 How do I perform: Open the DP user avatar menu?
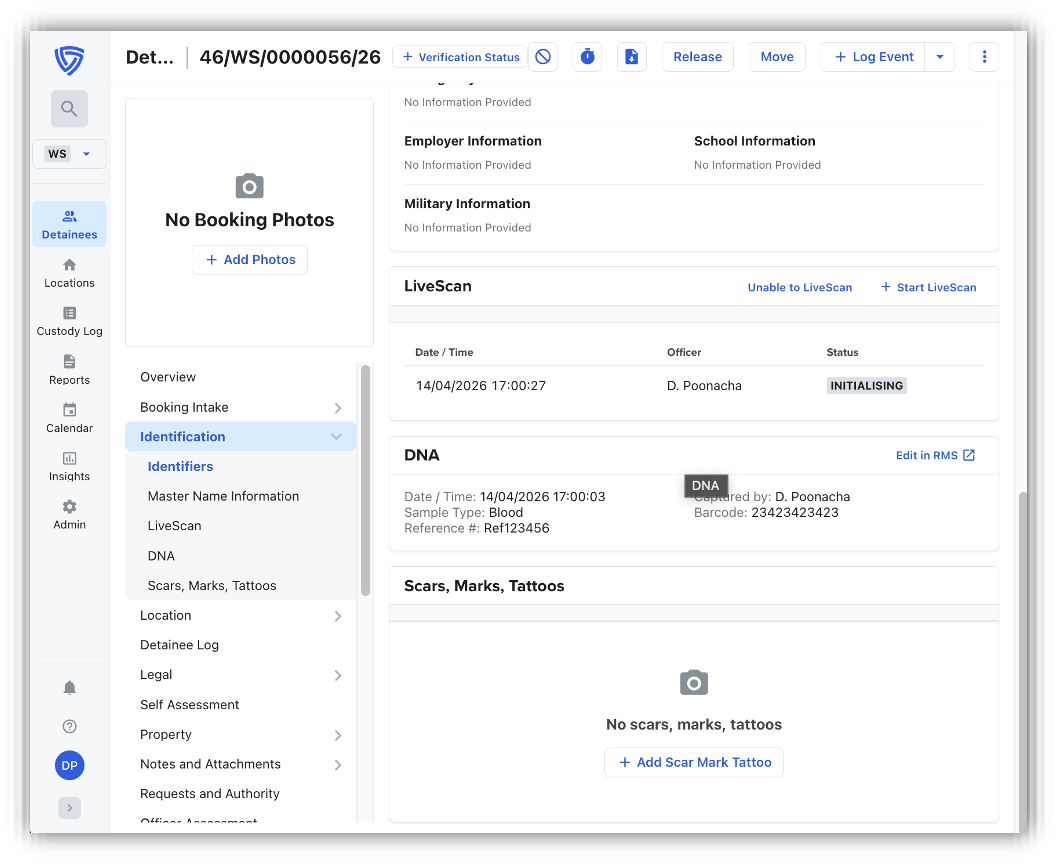coord(69,765)
